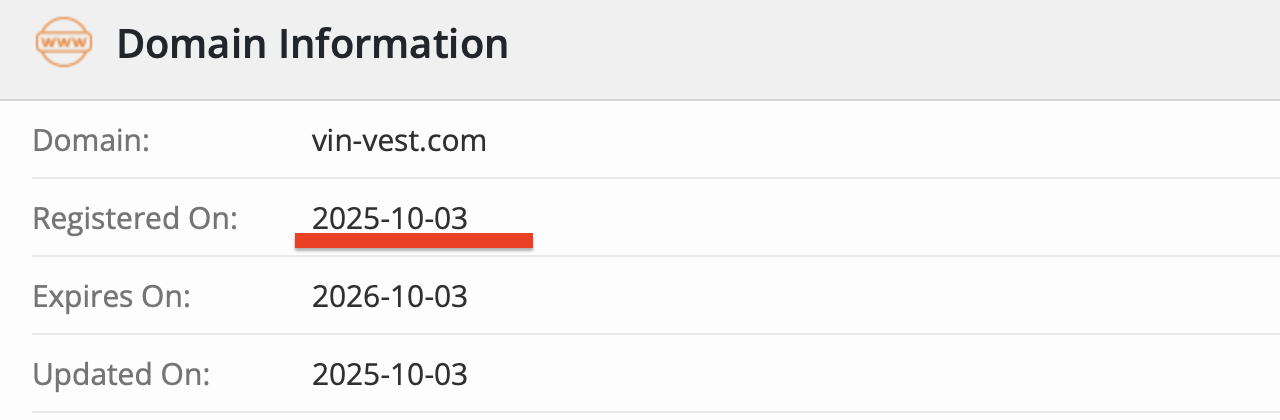The height and width of the screenshot is (420, 1280).
Task: Select the Updated On date value
Action: pyautogui.click(x=390, y=374)
